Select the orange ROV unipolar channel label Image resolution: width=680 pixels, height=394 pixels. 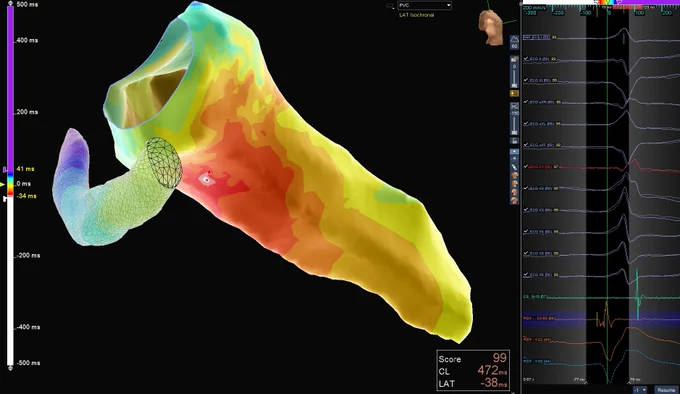[537, 339]
